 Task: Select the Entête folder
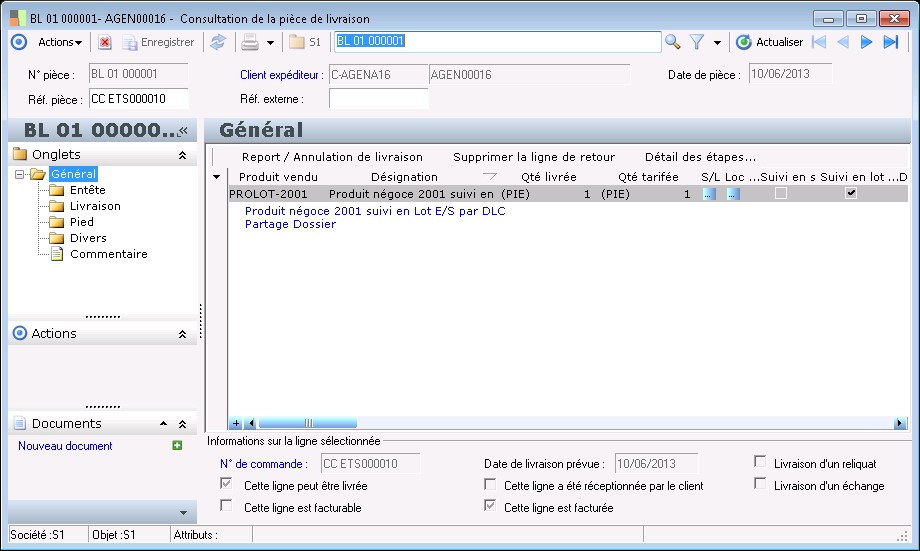pos(87,190)
